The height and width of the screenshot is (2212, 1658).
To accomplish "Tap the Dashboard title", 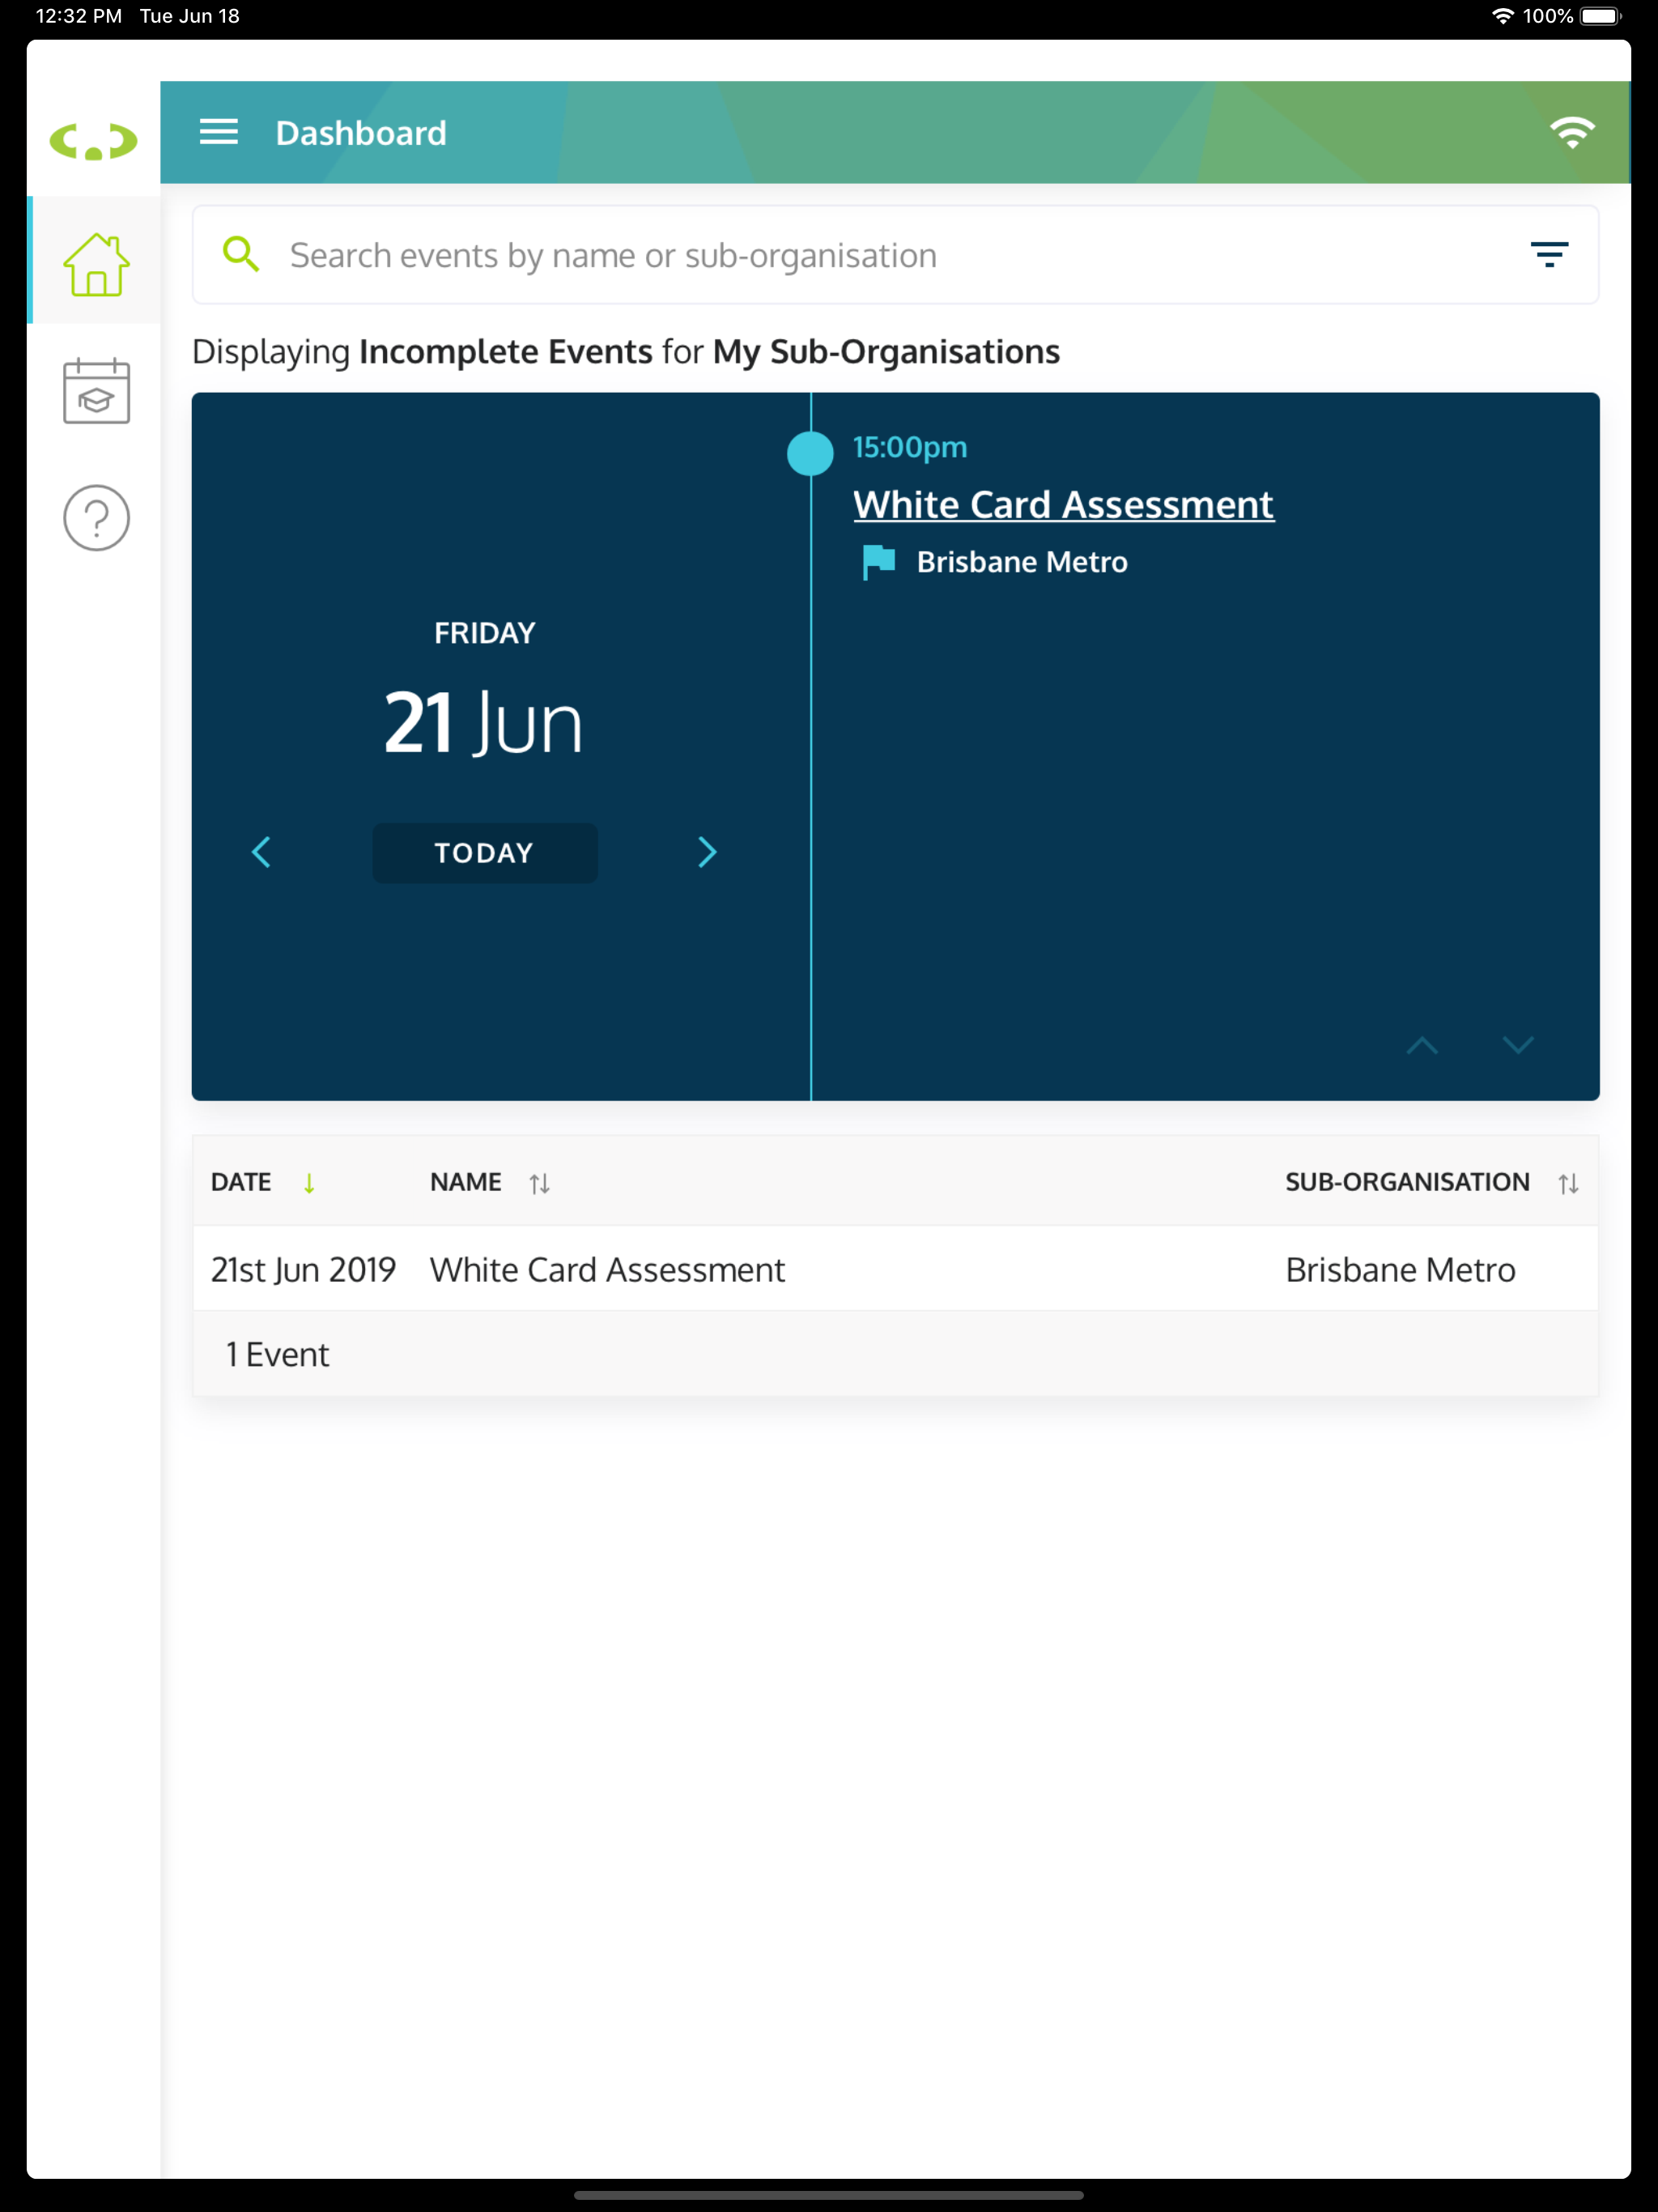I will (x=361, y=132).
